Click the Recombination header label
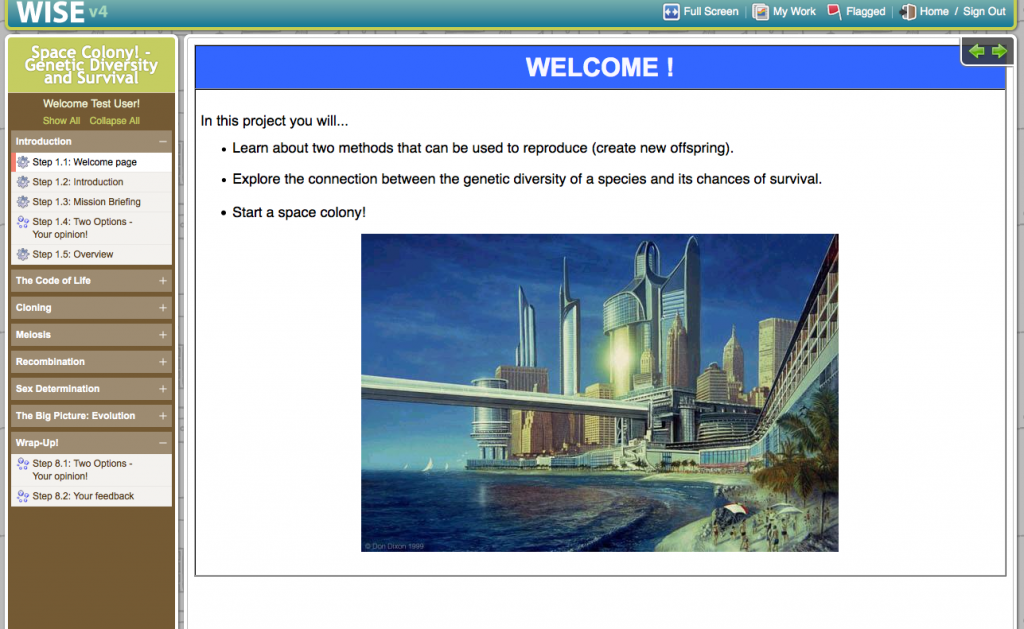The width and height of the screenshot is (1024, 629). click(x=50, y=362)
